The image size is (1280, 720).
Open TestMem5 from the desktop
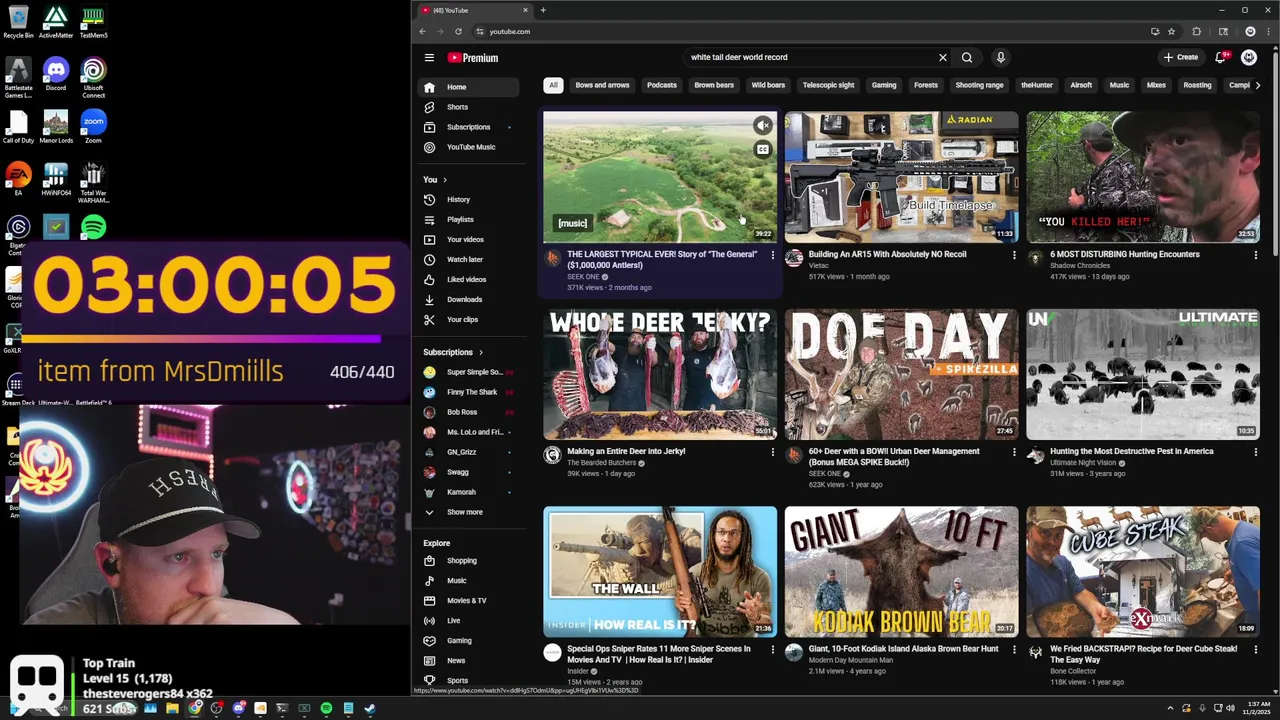click(93, 22)
